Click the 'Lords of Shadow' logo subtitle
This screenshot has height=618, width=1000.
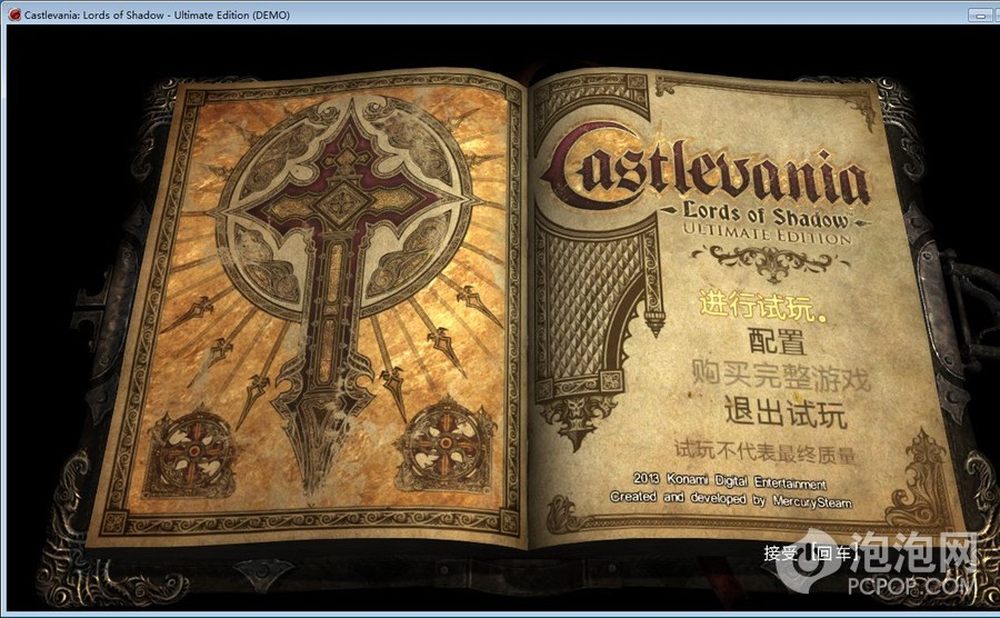(765, 214)
